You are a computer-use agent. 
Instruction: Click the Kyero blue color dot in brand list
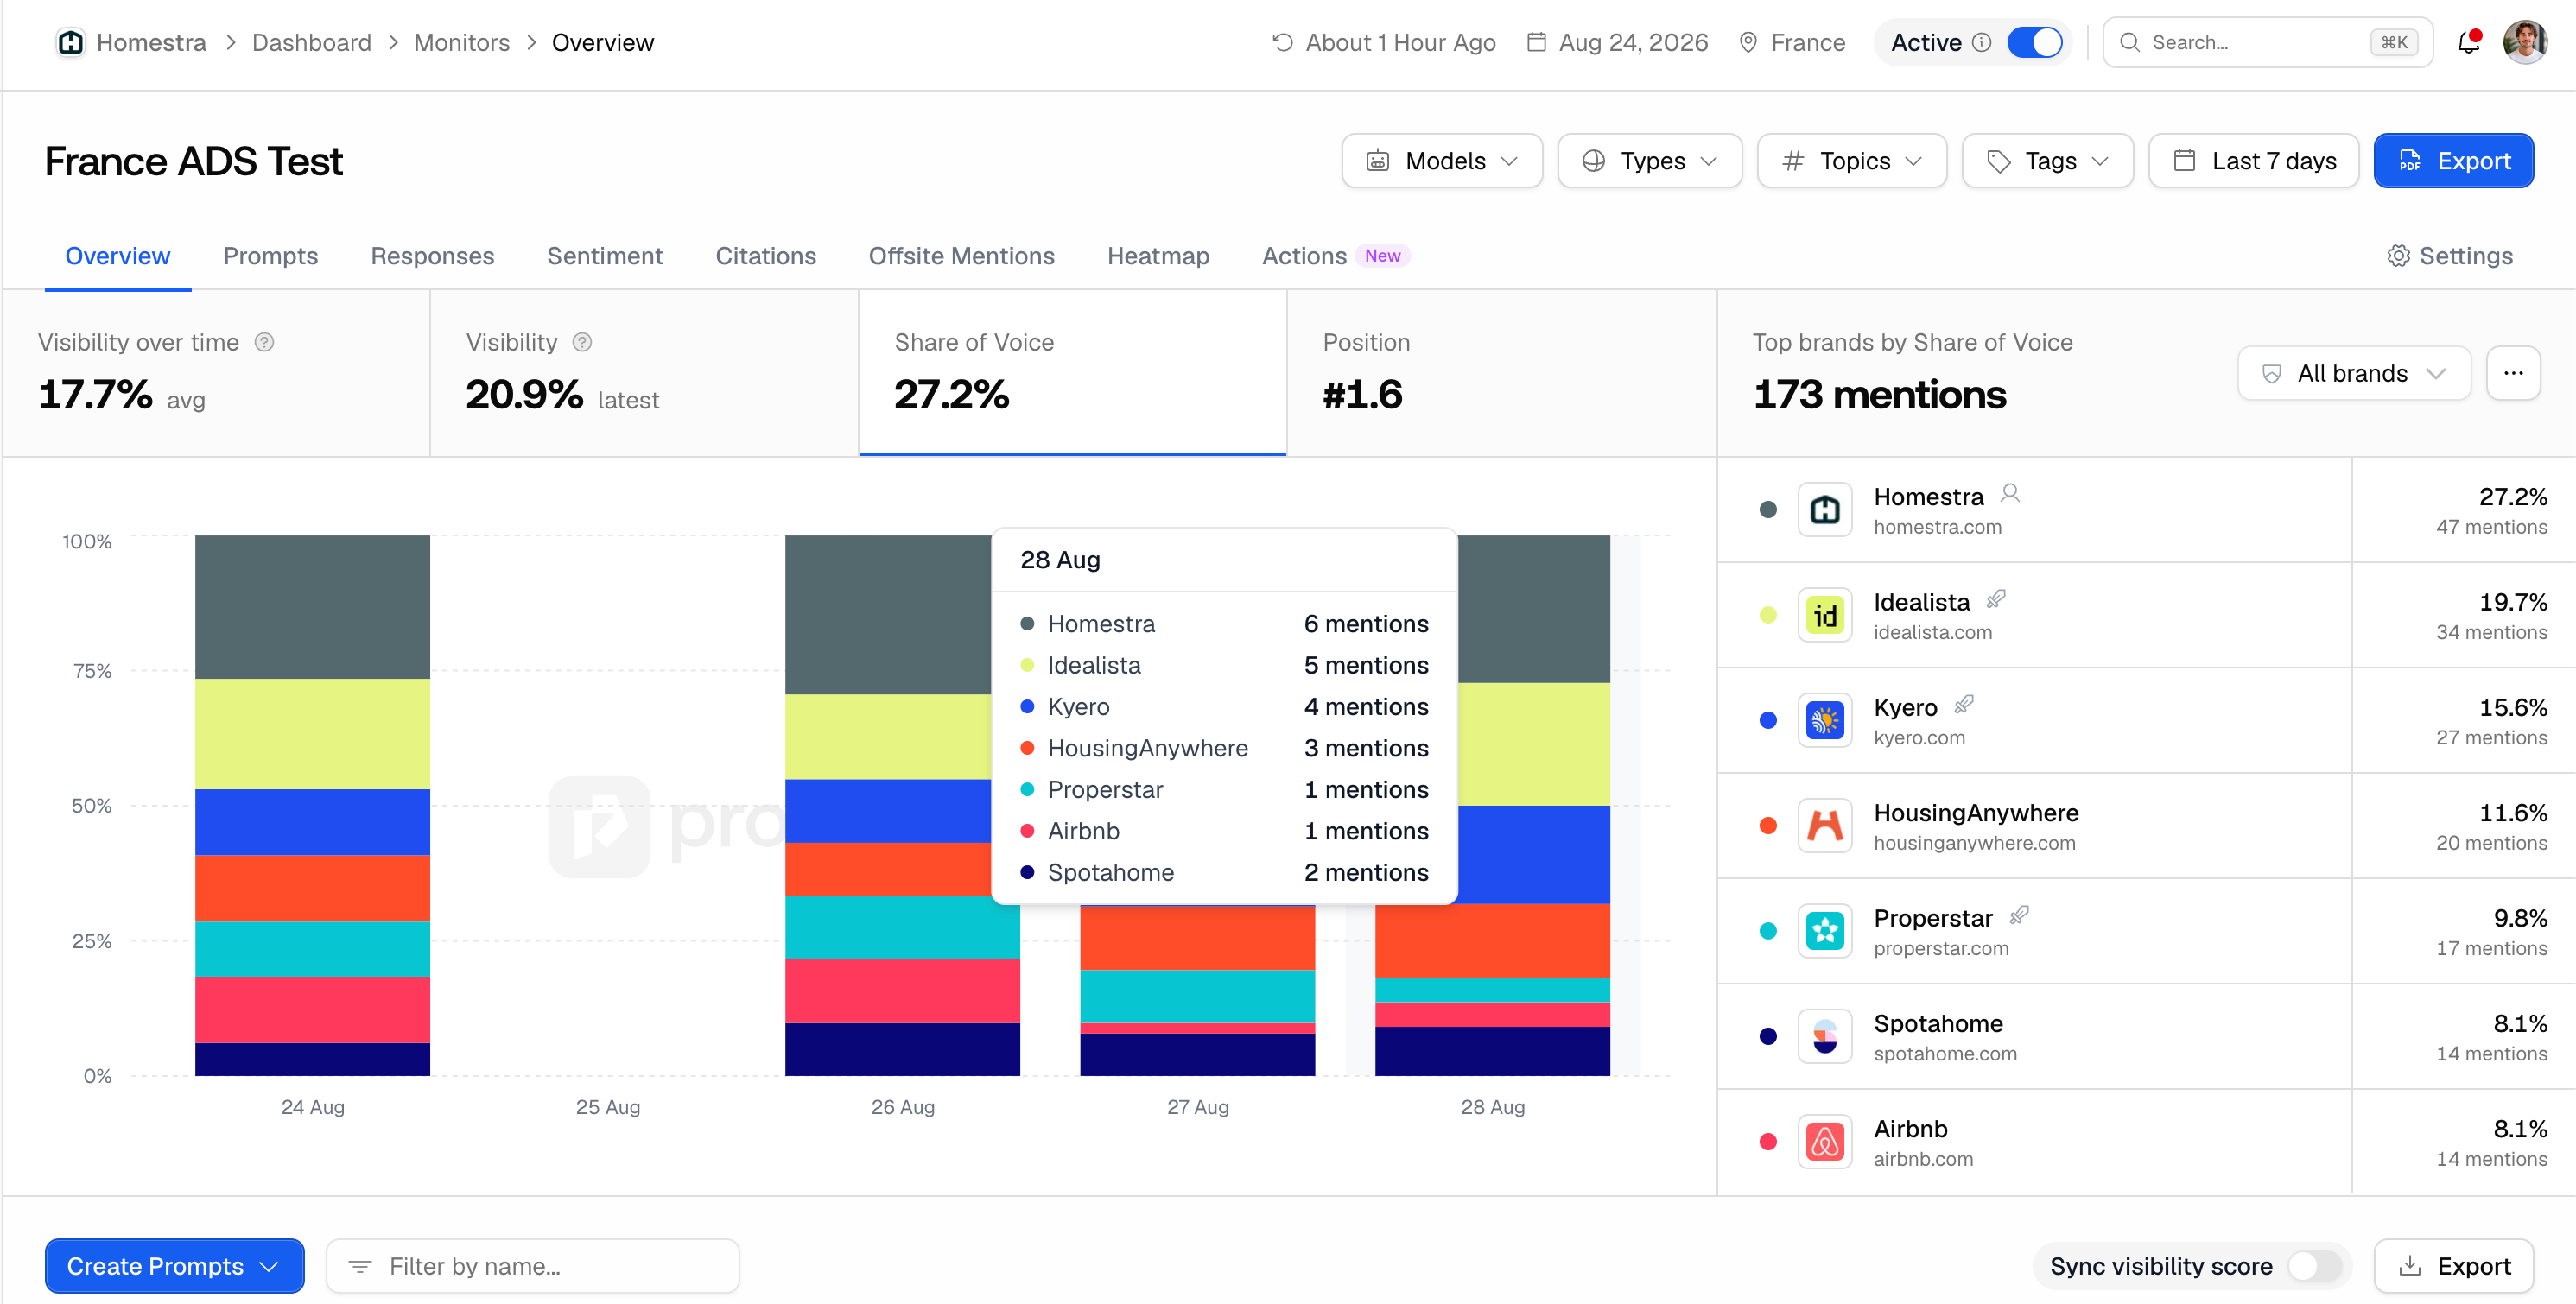pyautogui.click(x=1768, y=720)
